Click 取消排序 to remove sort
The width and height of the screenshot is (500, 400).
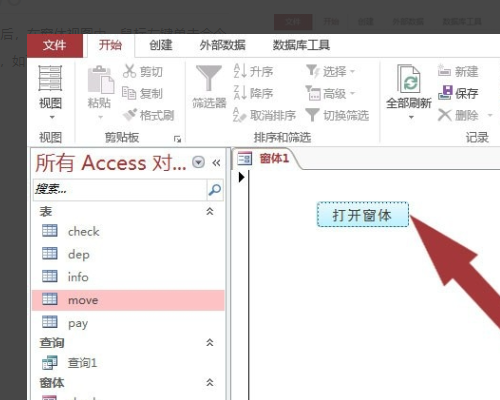pos(264,115)
